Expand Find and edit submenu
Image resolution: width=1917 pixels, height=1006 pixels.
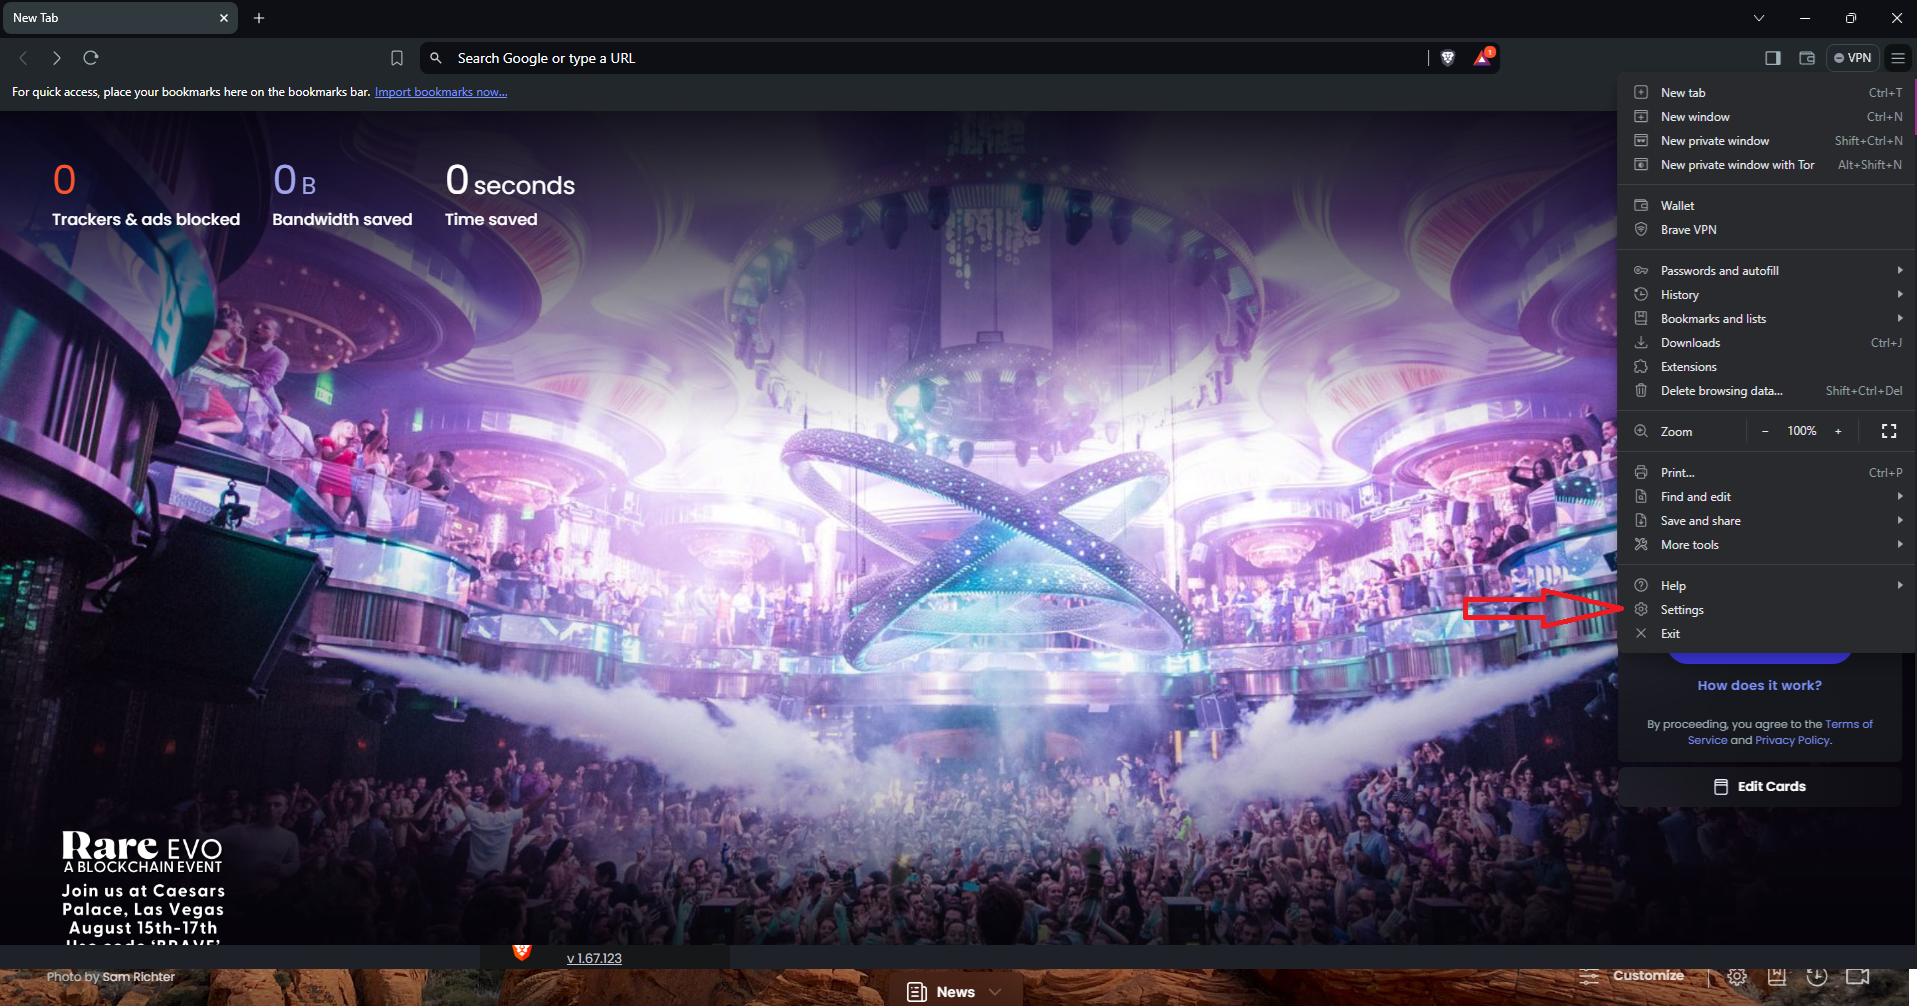1767,497
